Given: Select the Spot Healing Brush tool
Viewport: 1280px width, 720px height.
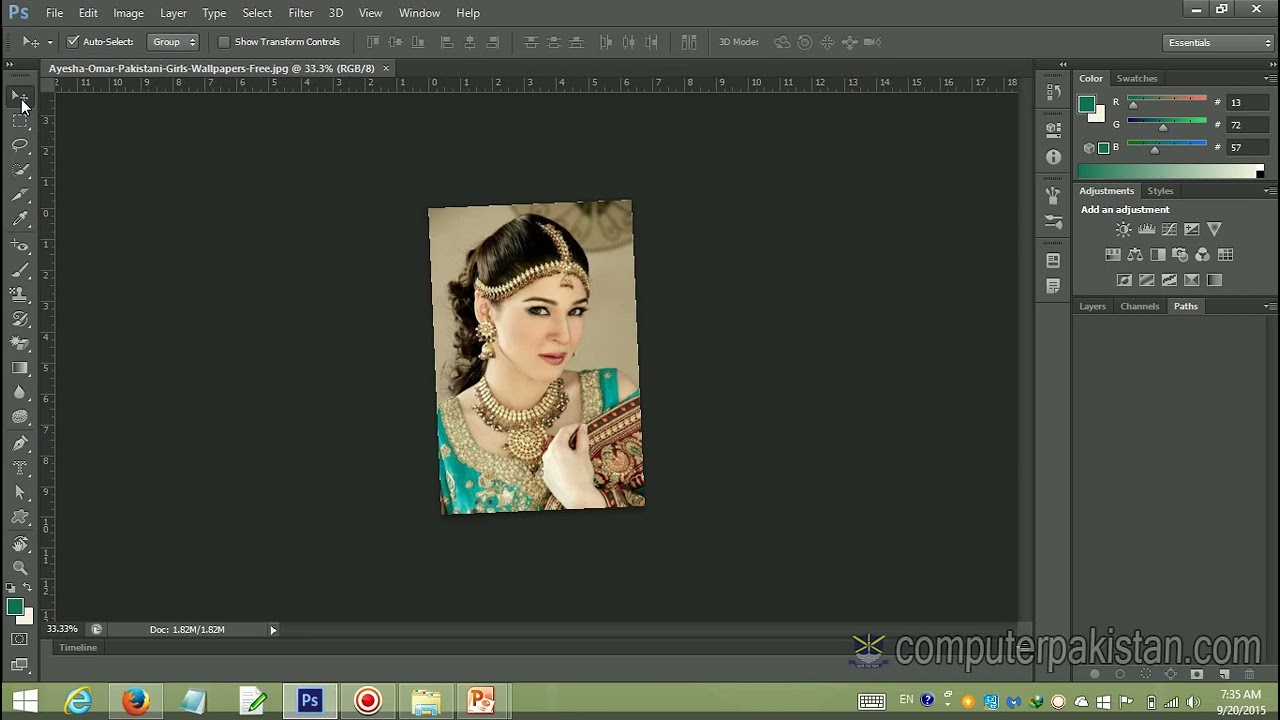Looking at the screenshot, I should click(x=20, y=245).
